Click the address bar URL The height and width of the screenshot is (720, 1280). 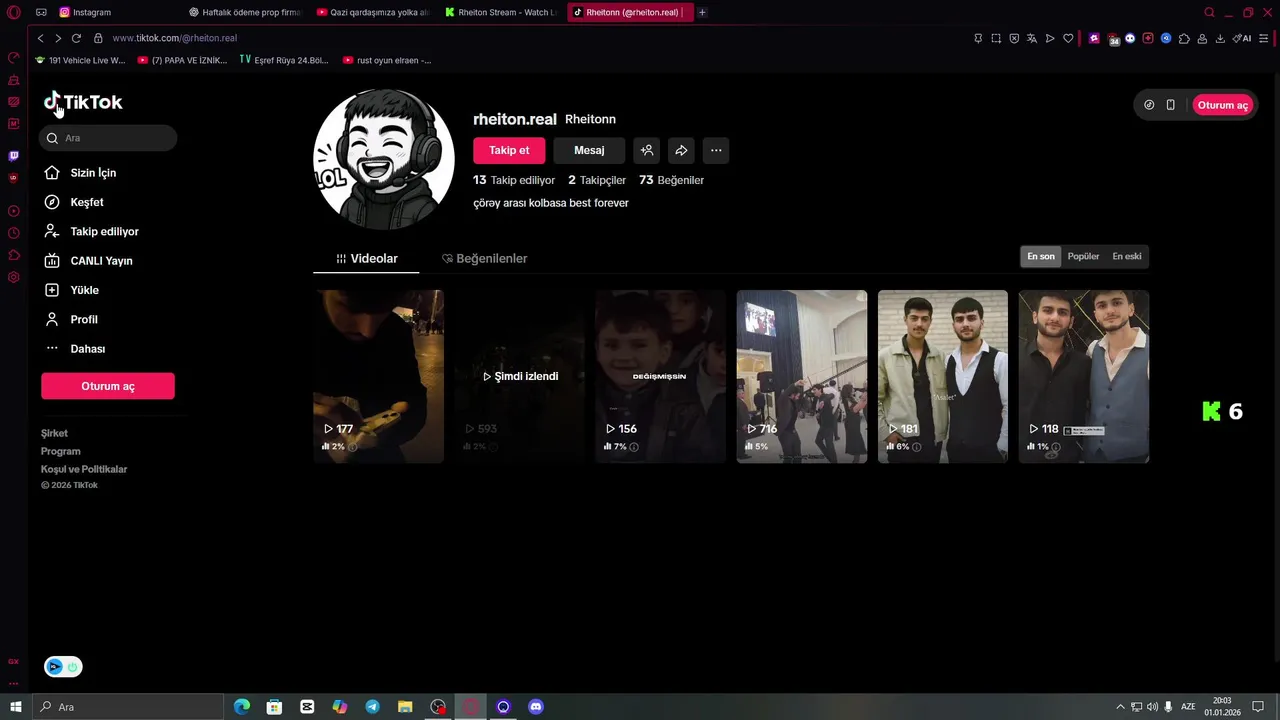coord(175,38)
